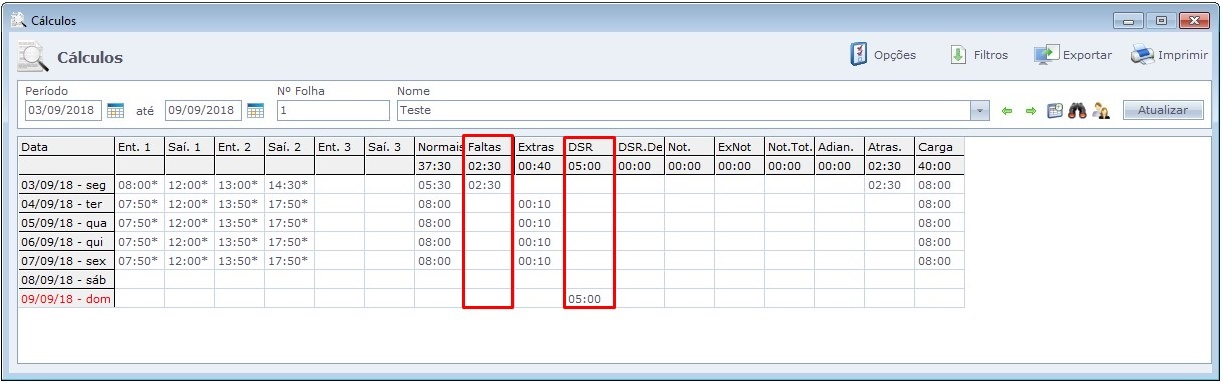This screenshot has height=383, width=1223.
Task: Click the Imprimir label
Action: [1183, 55]
